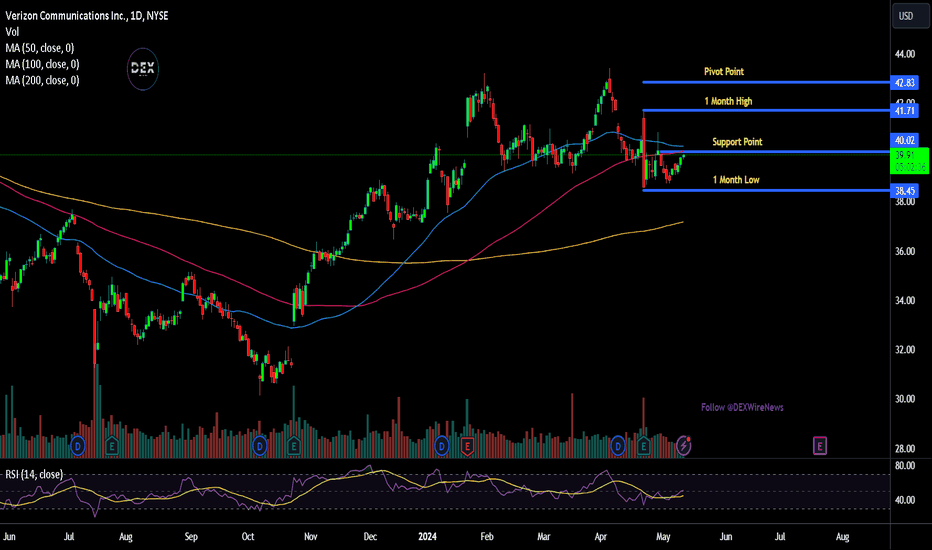Image resolution: width=932 pixels, height=550 pixels.
Task: Select the MA (100, close, 0) legend
Action: (42, 64)
